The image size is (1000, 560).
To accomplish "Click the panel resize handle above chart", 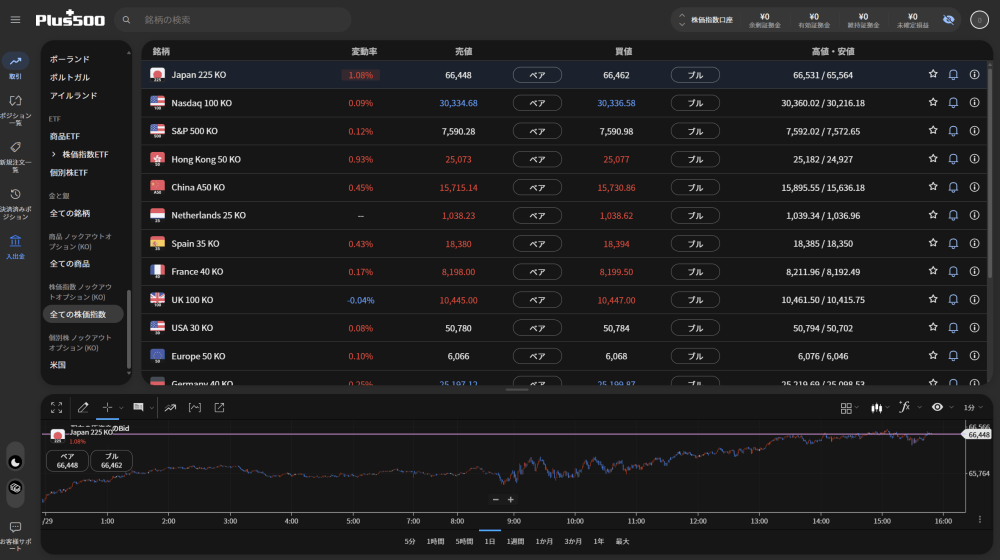I will (x=517, y=390).
